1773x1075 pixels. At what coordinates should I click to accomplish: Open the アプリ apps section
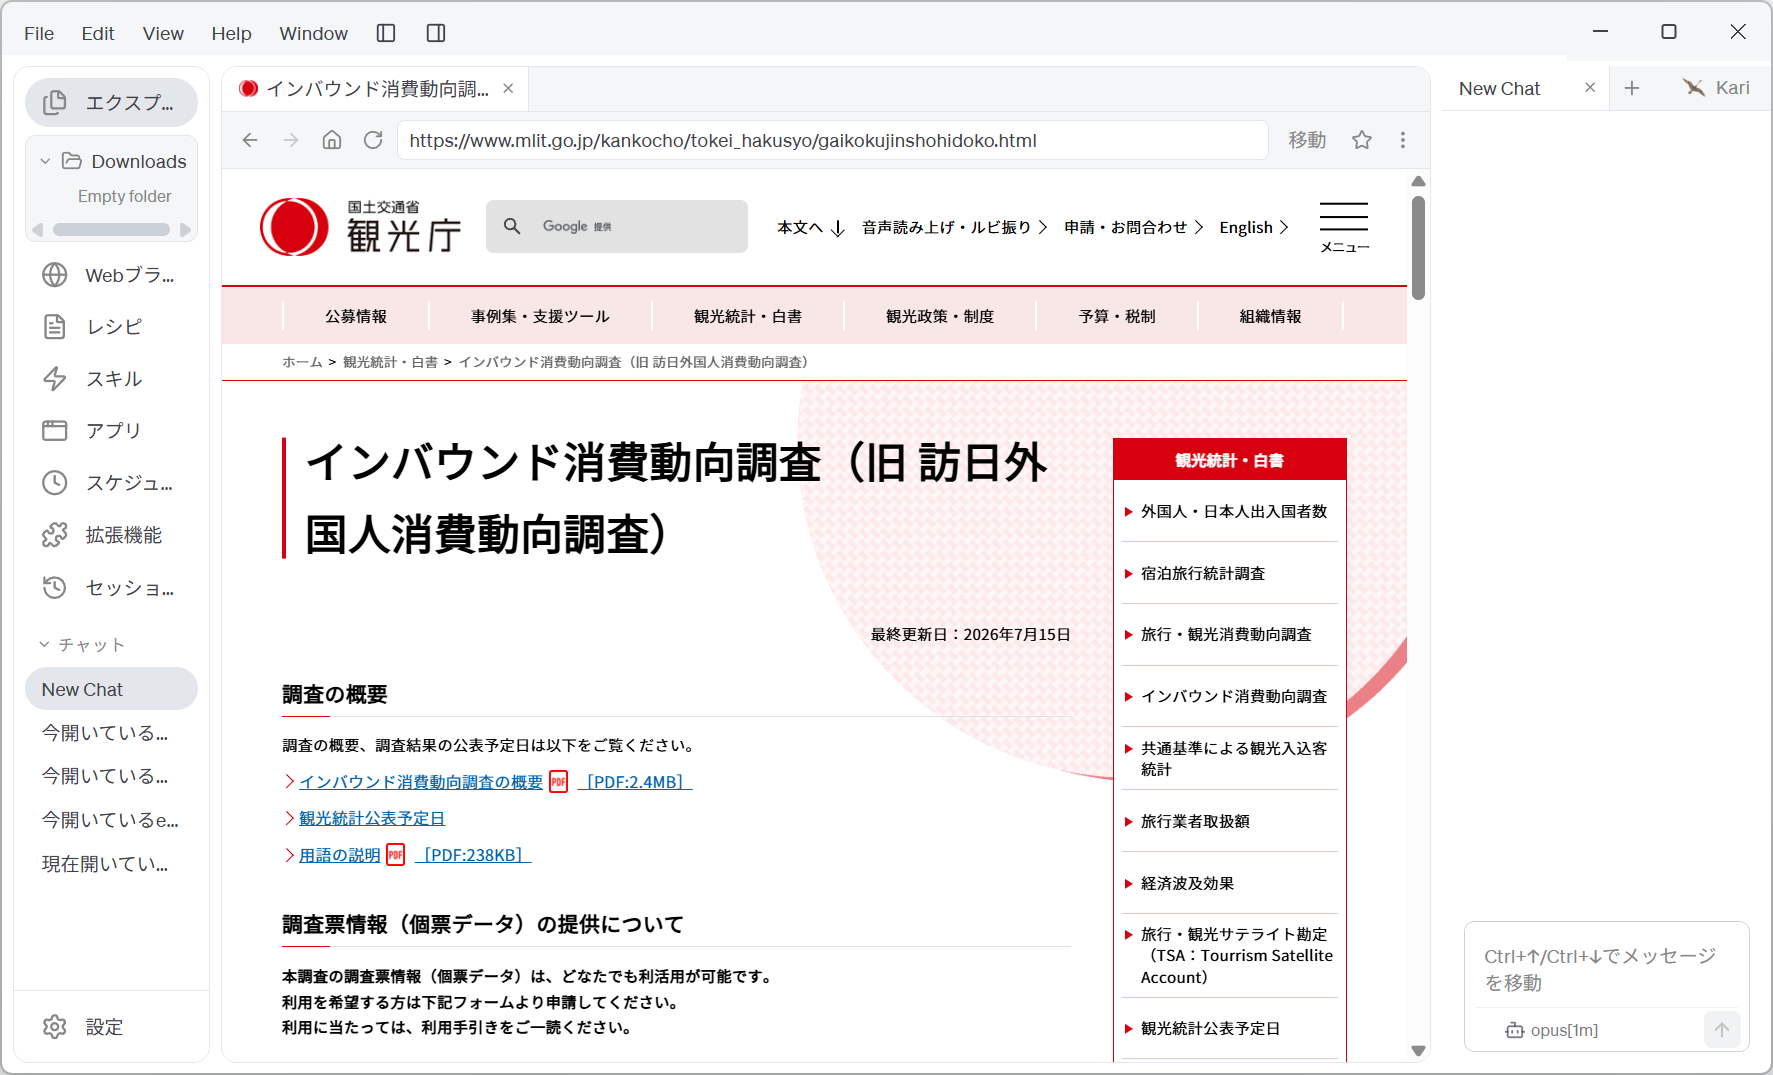click(111, 431)
